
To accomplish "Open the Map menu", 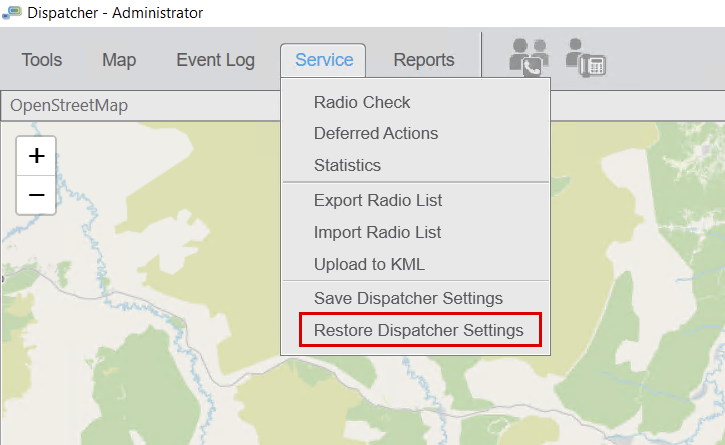I will pyautogui.click(x=119, y=60).
